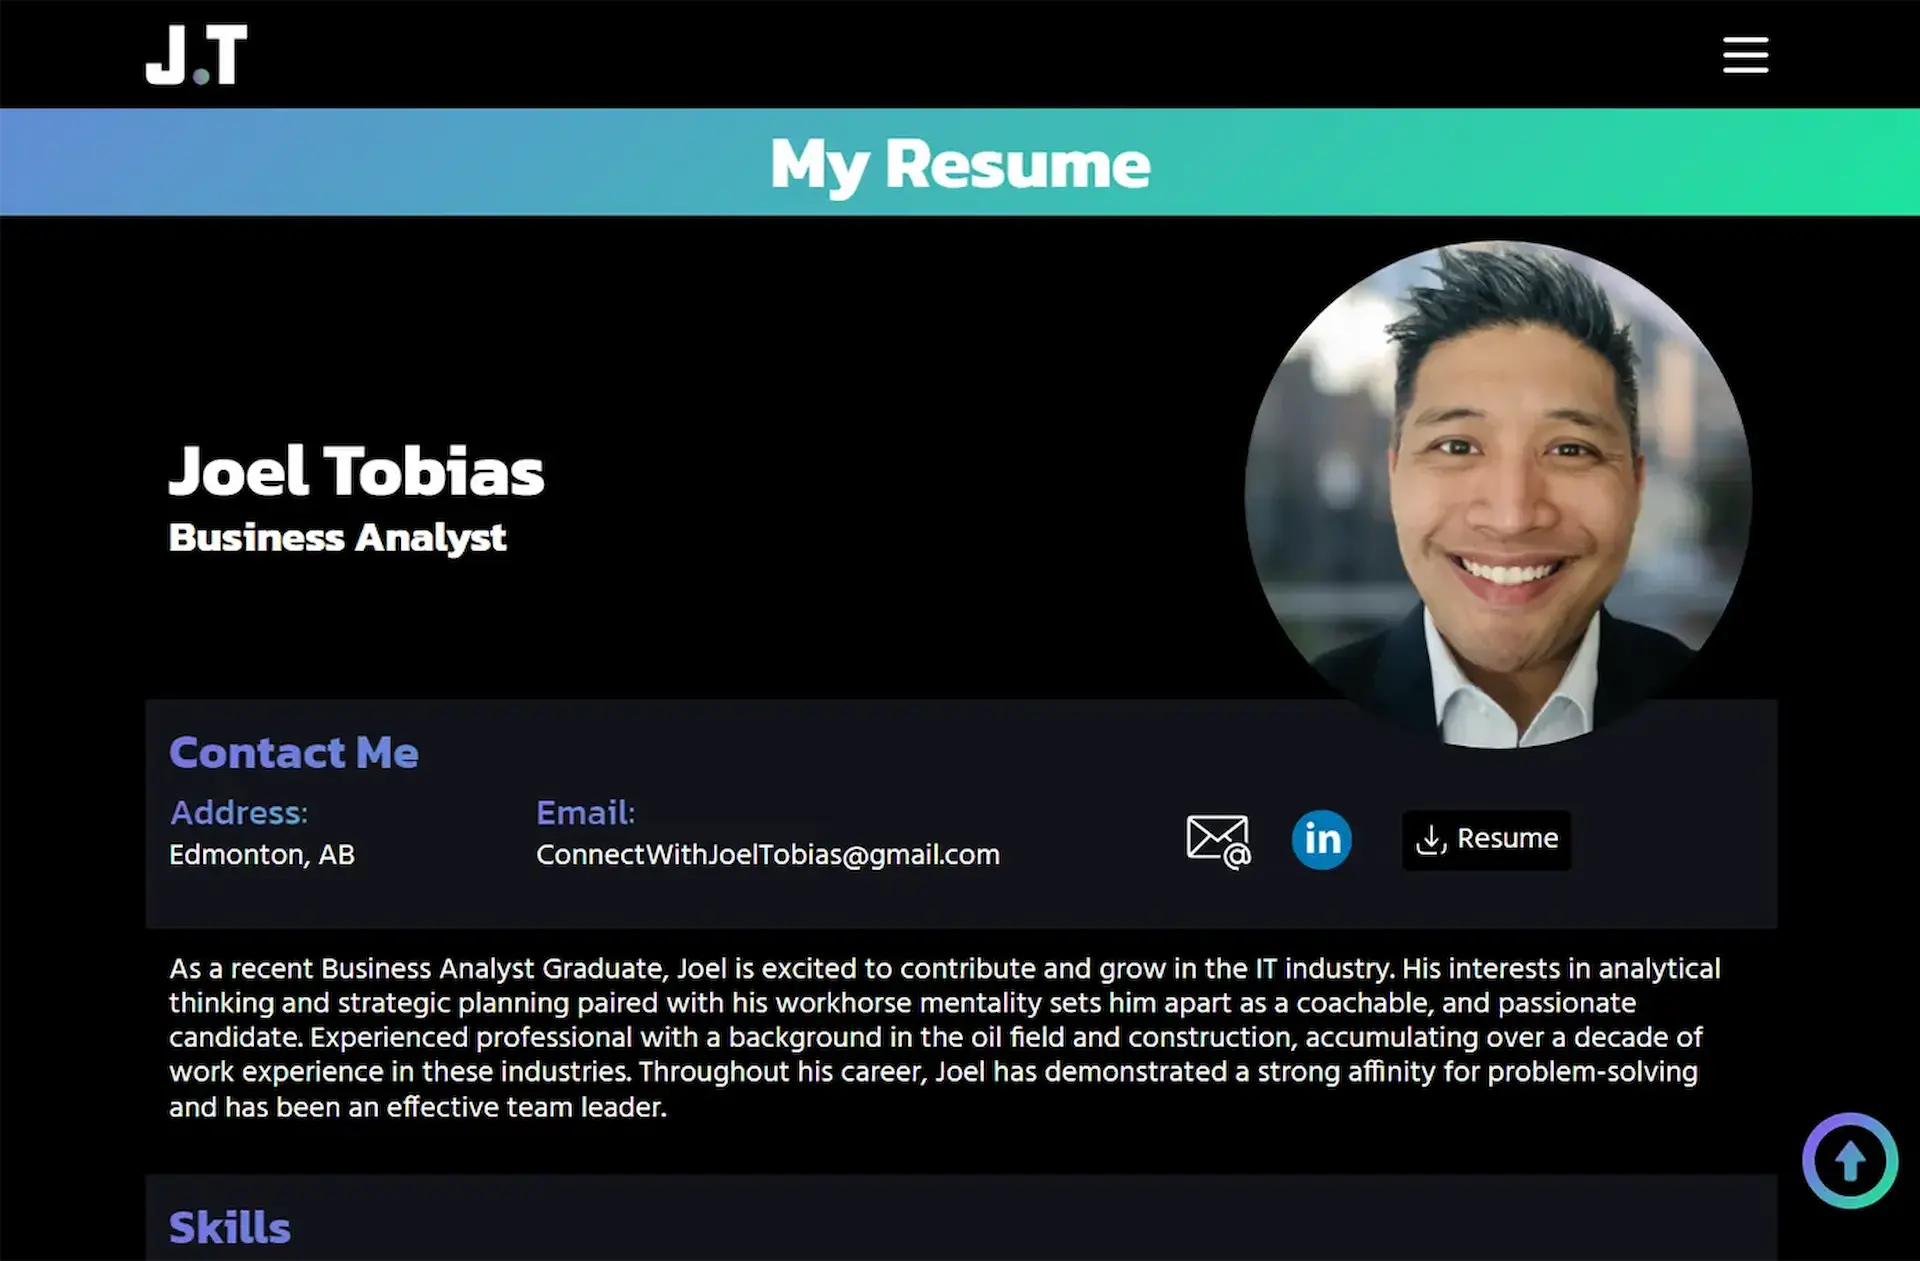The width and height of the screenshot is (1920, 1261).
Task: Click the Contact Me heading
Action: 294,753
